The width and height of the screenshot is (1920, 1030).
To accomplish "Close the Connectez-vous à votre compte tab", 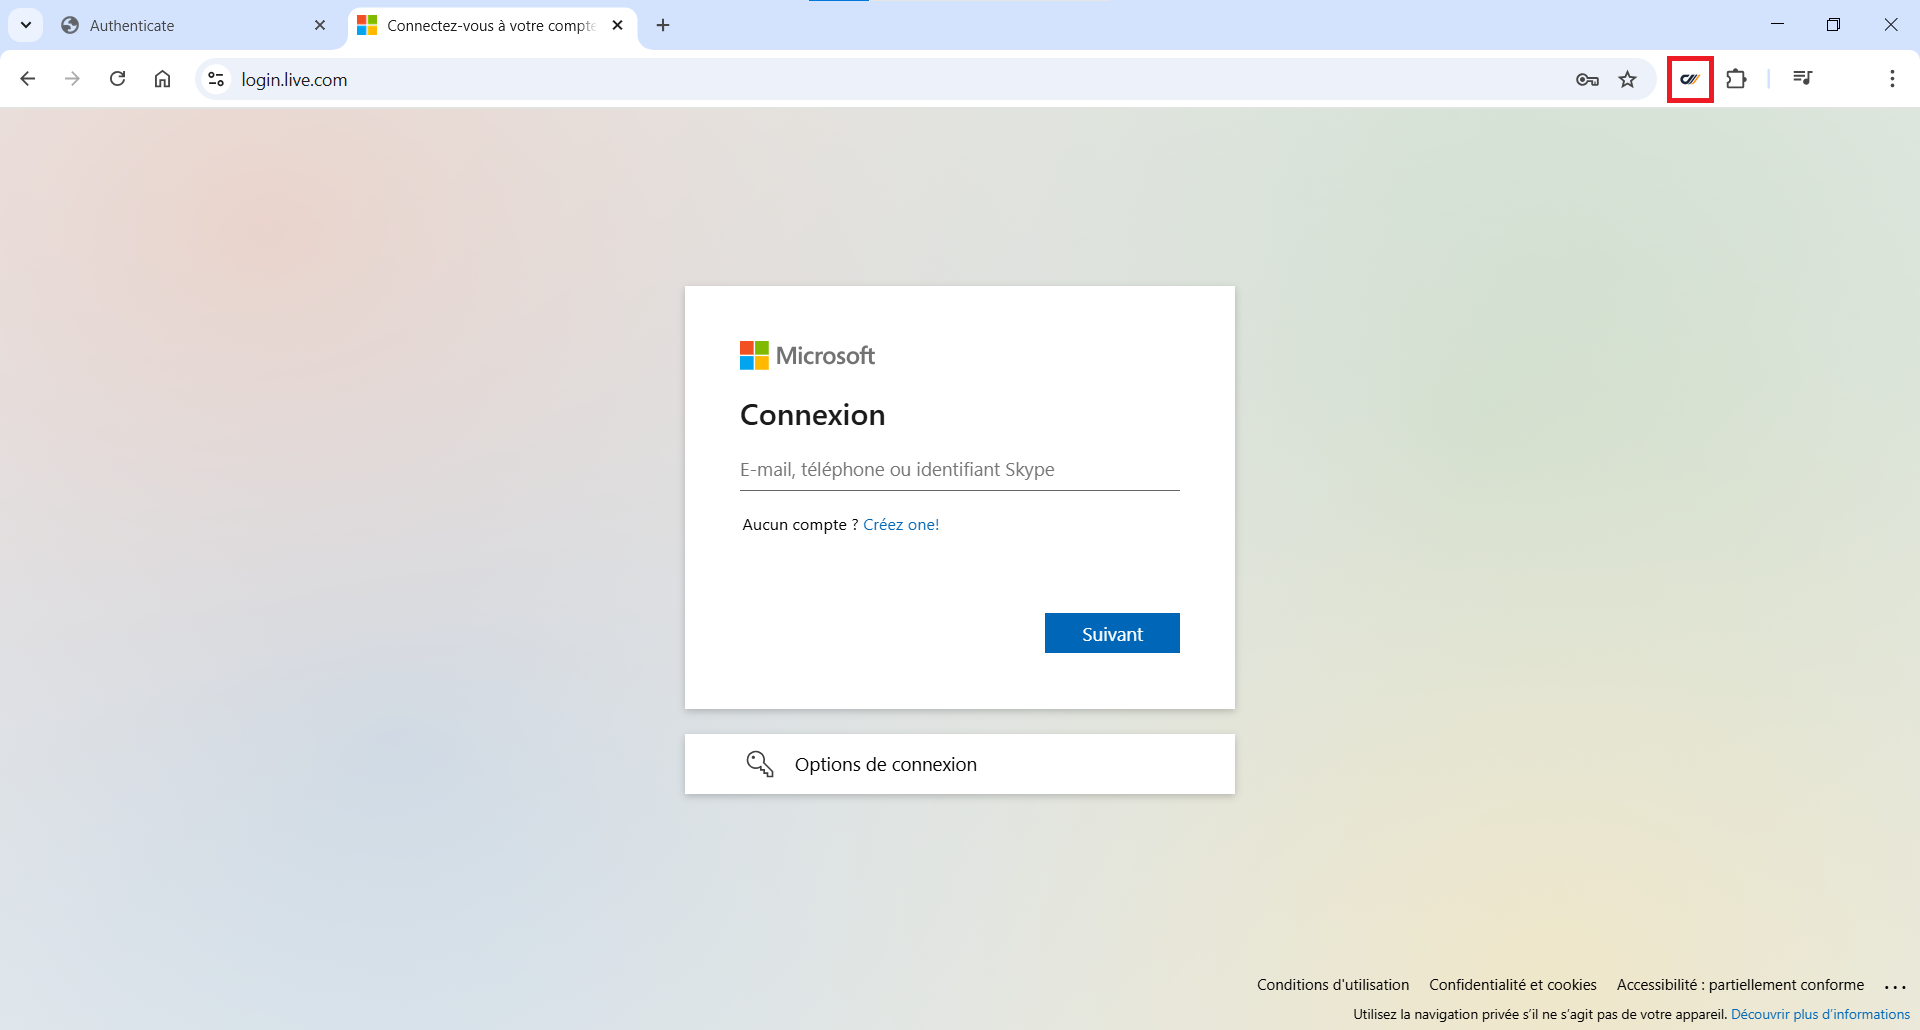I will (617, 25).
